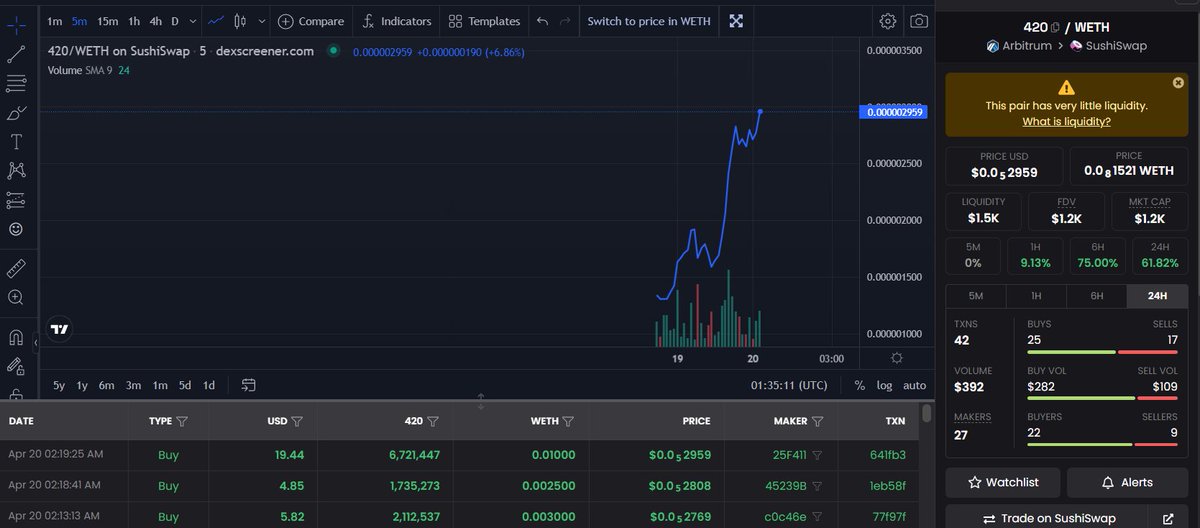Open the line chart style selector
Image resolution: width=1200 pixels, height=528 pixels.
tap(216, 21)
